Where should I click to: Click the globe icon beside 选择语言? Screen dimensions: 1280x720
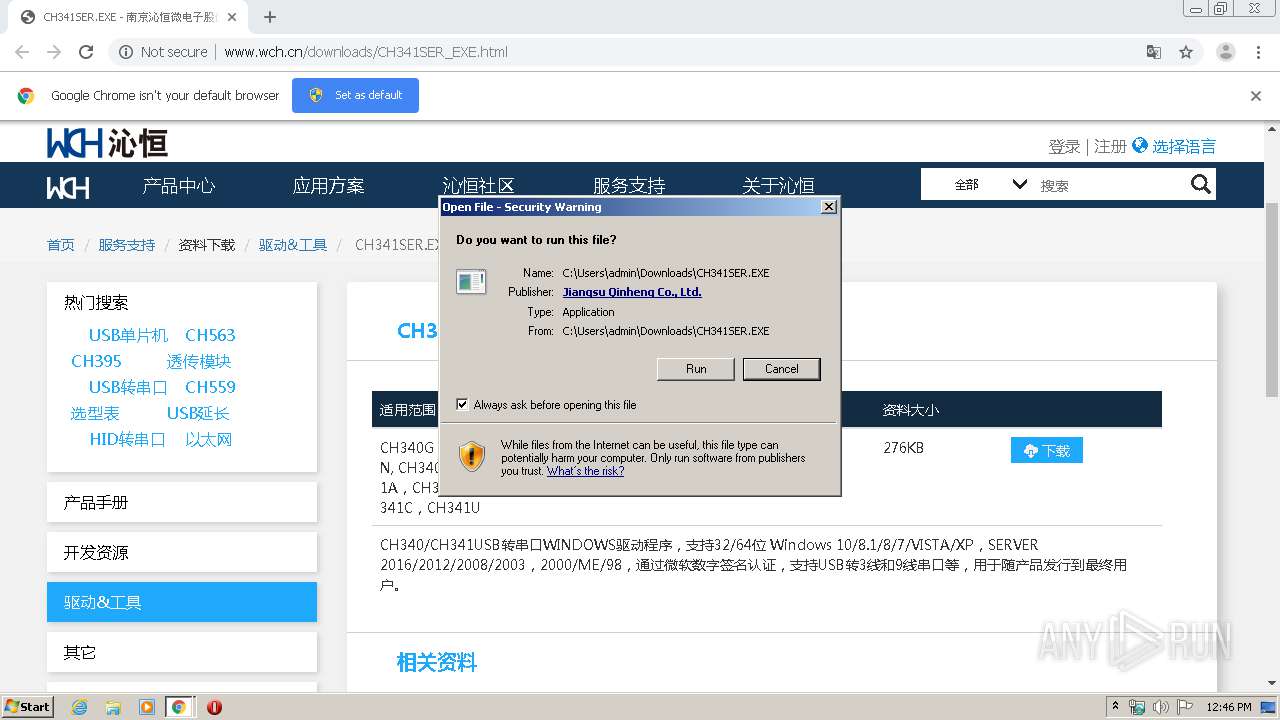coord(1139,145)
